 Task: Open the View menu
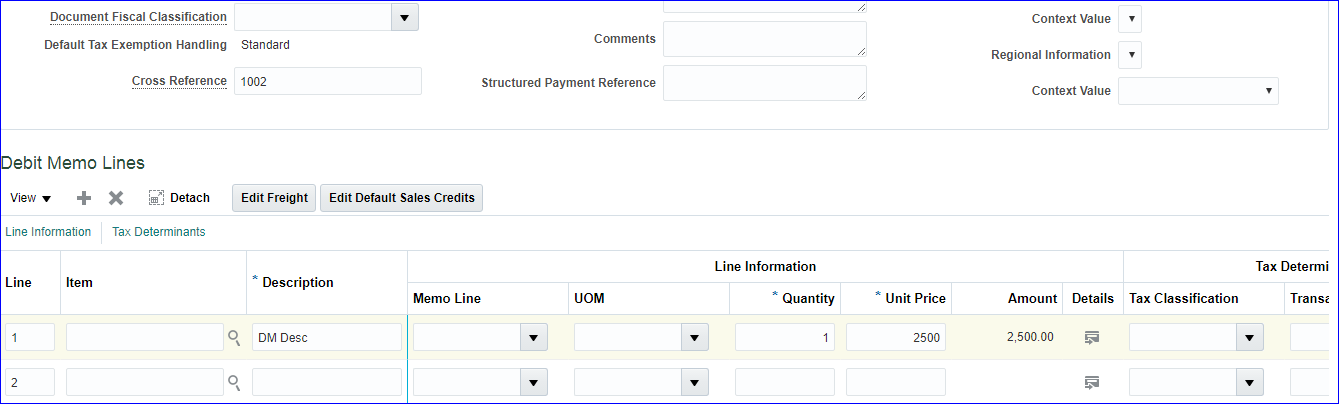30,198
